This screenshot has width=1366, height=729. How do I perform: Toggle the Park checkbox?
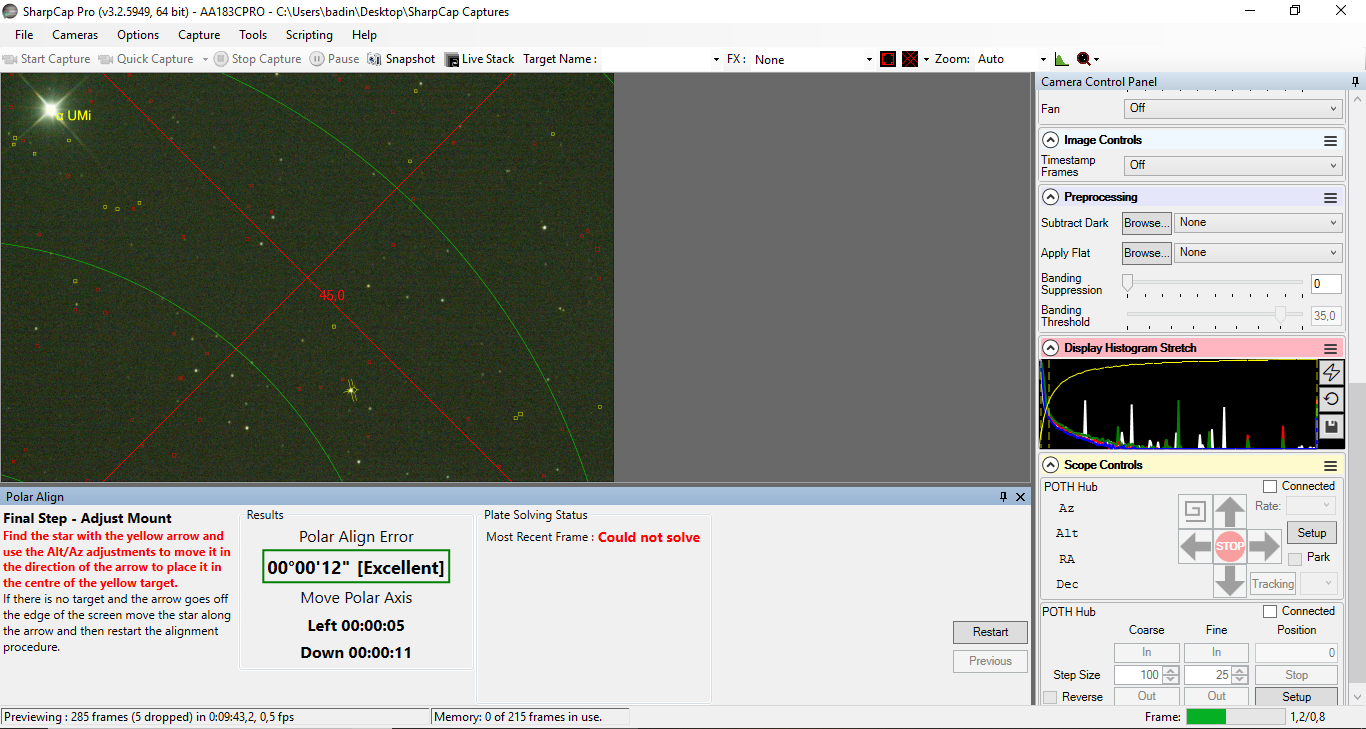1295,558
